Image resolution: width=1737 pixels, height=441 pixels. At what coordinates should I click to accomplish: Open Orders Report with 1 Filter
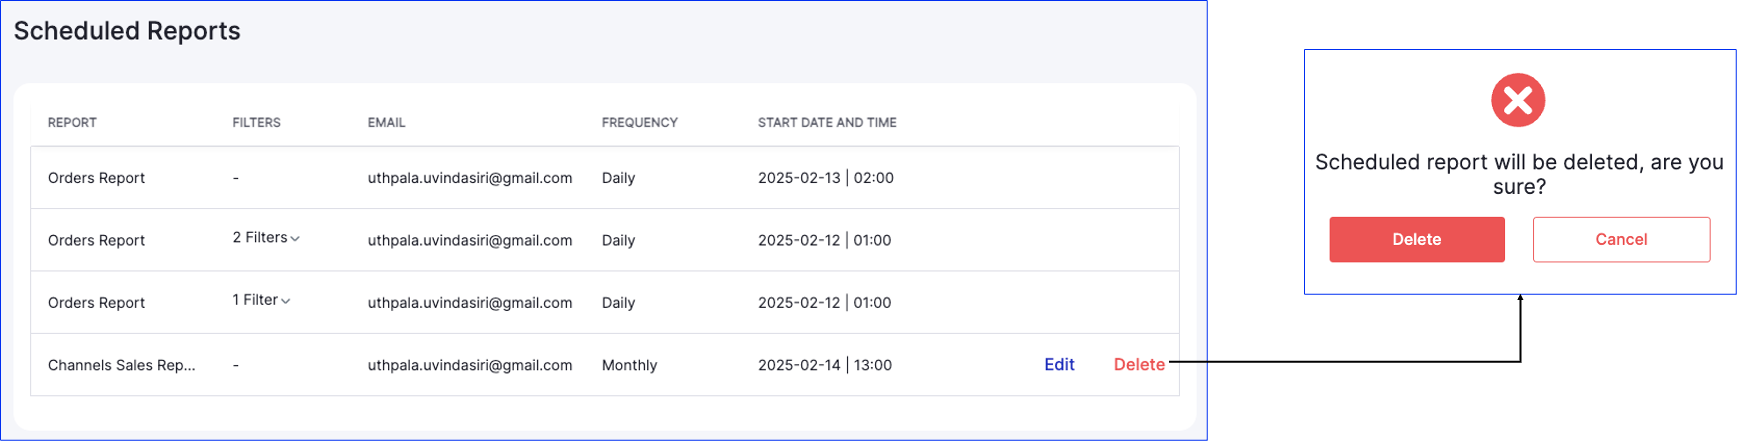604,302
